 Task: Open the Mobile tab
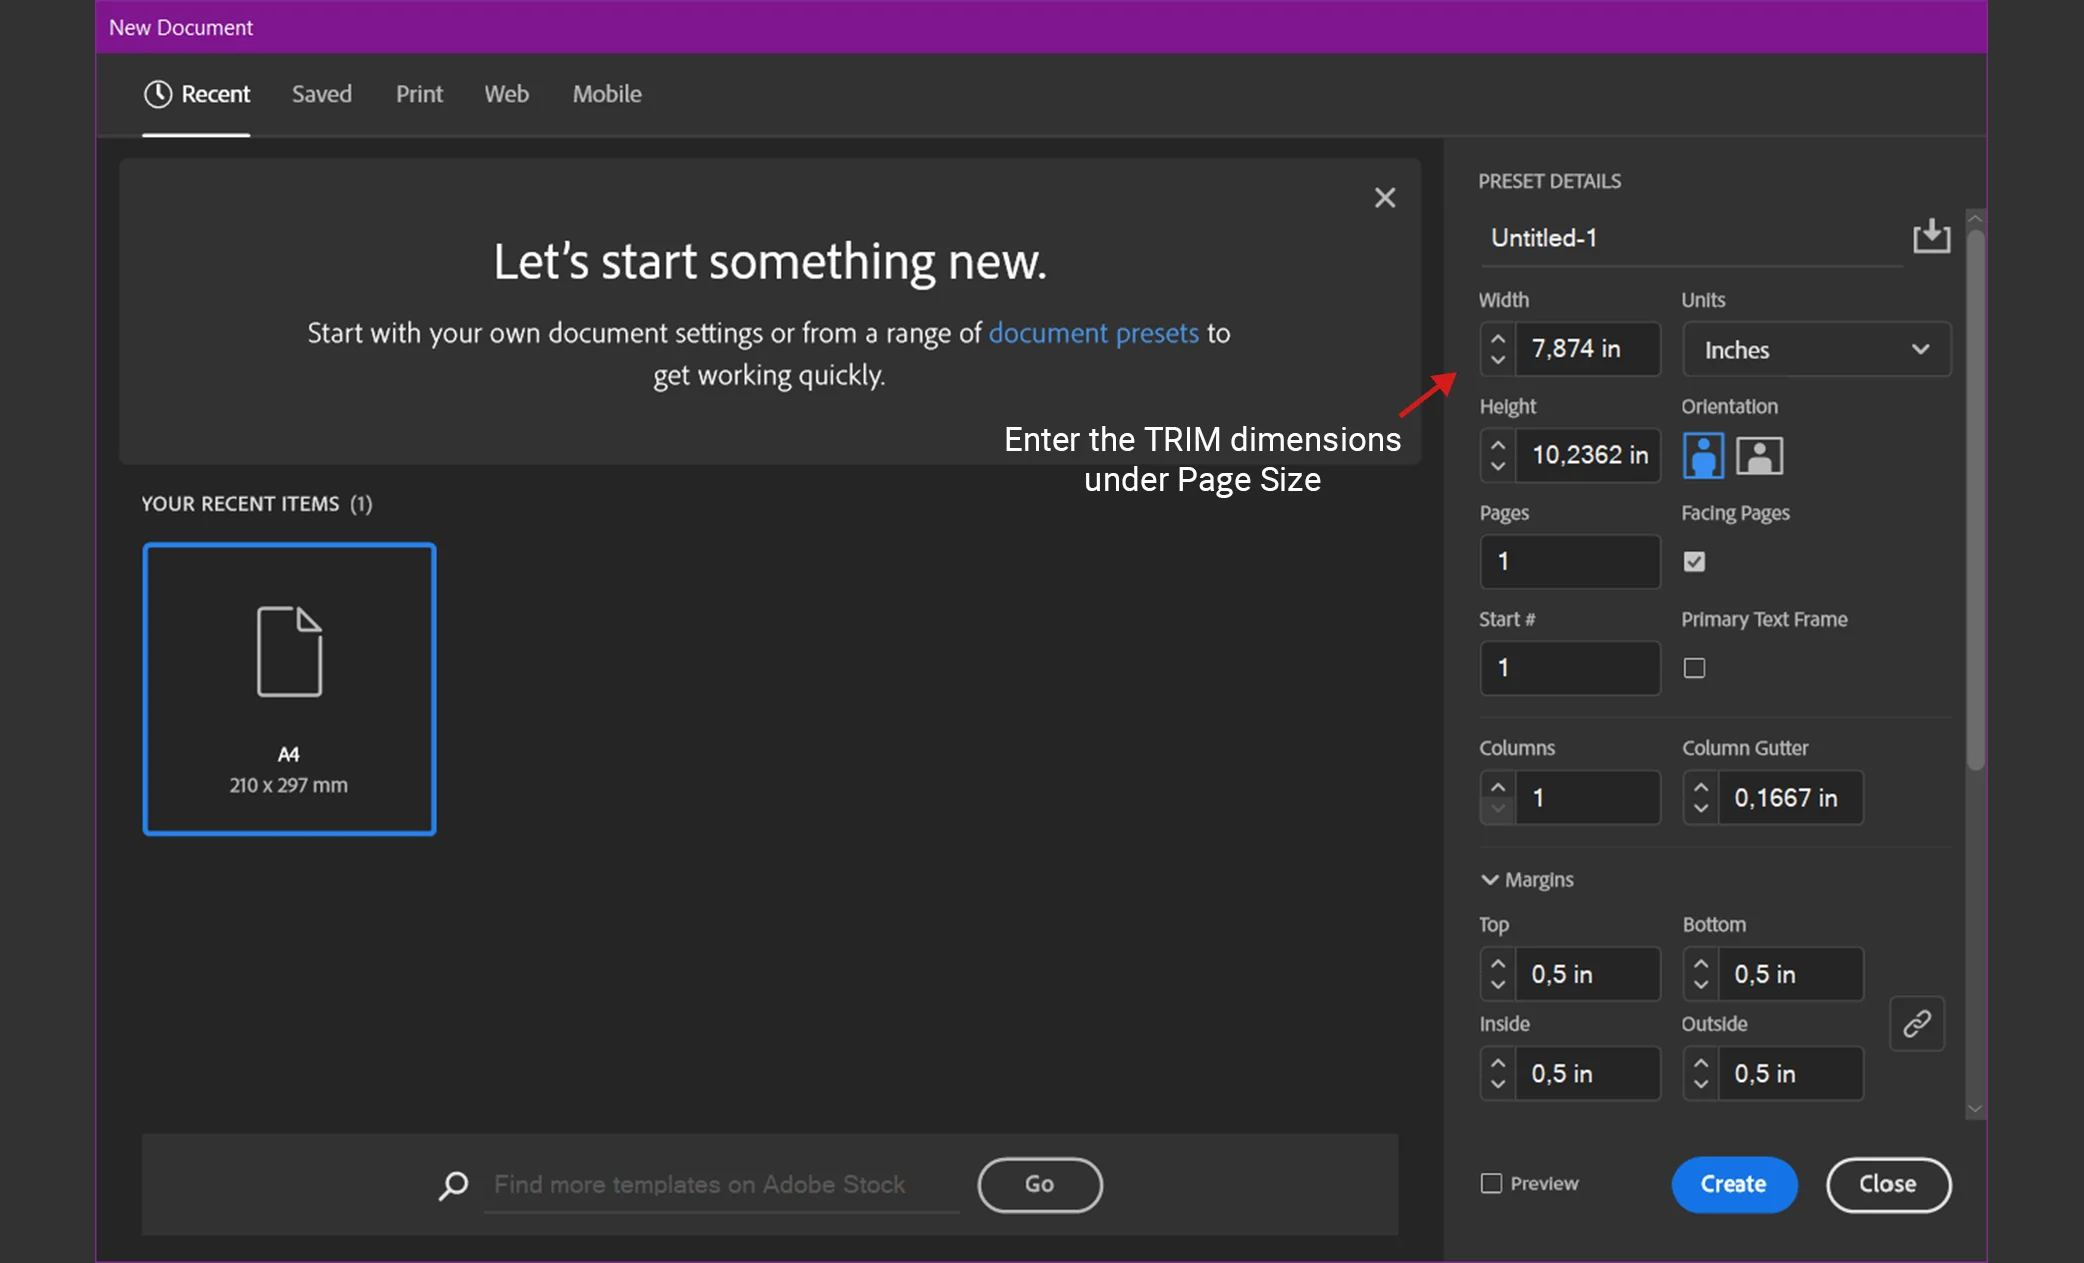(607, 94)
